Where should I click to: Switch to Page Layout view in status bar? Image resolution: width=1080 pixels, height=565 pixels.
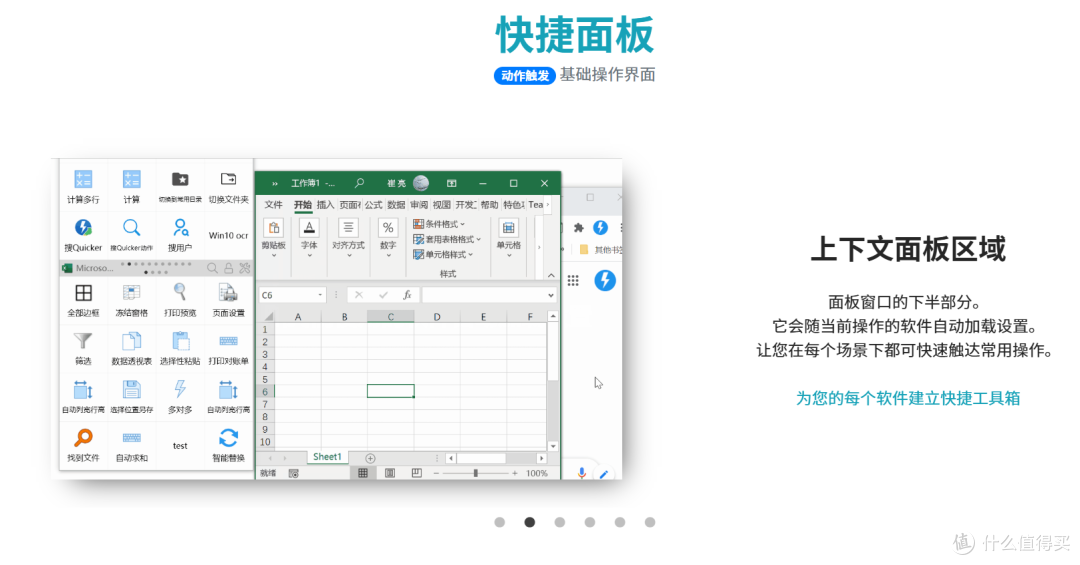tap(390, 473)
